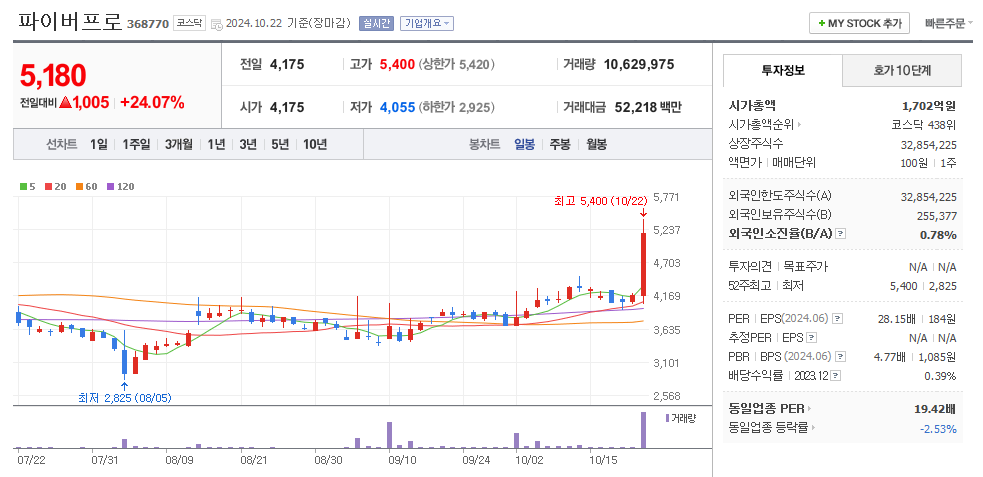Click the 외국인소진율 value 0.78%
983x477 pixels.
938,234
